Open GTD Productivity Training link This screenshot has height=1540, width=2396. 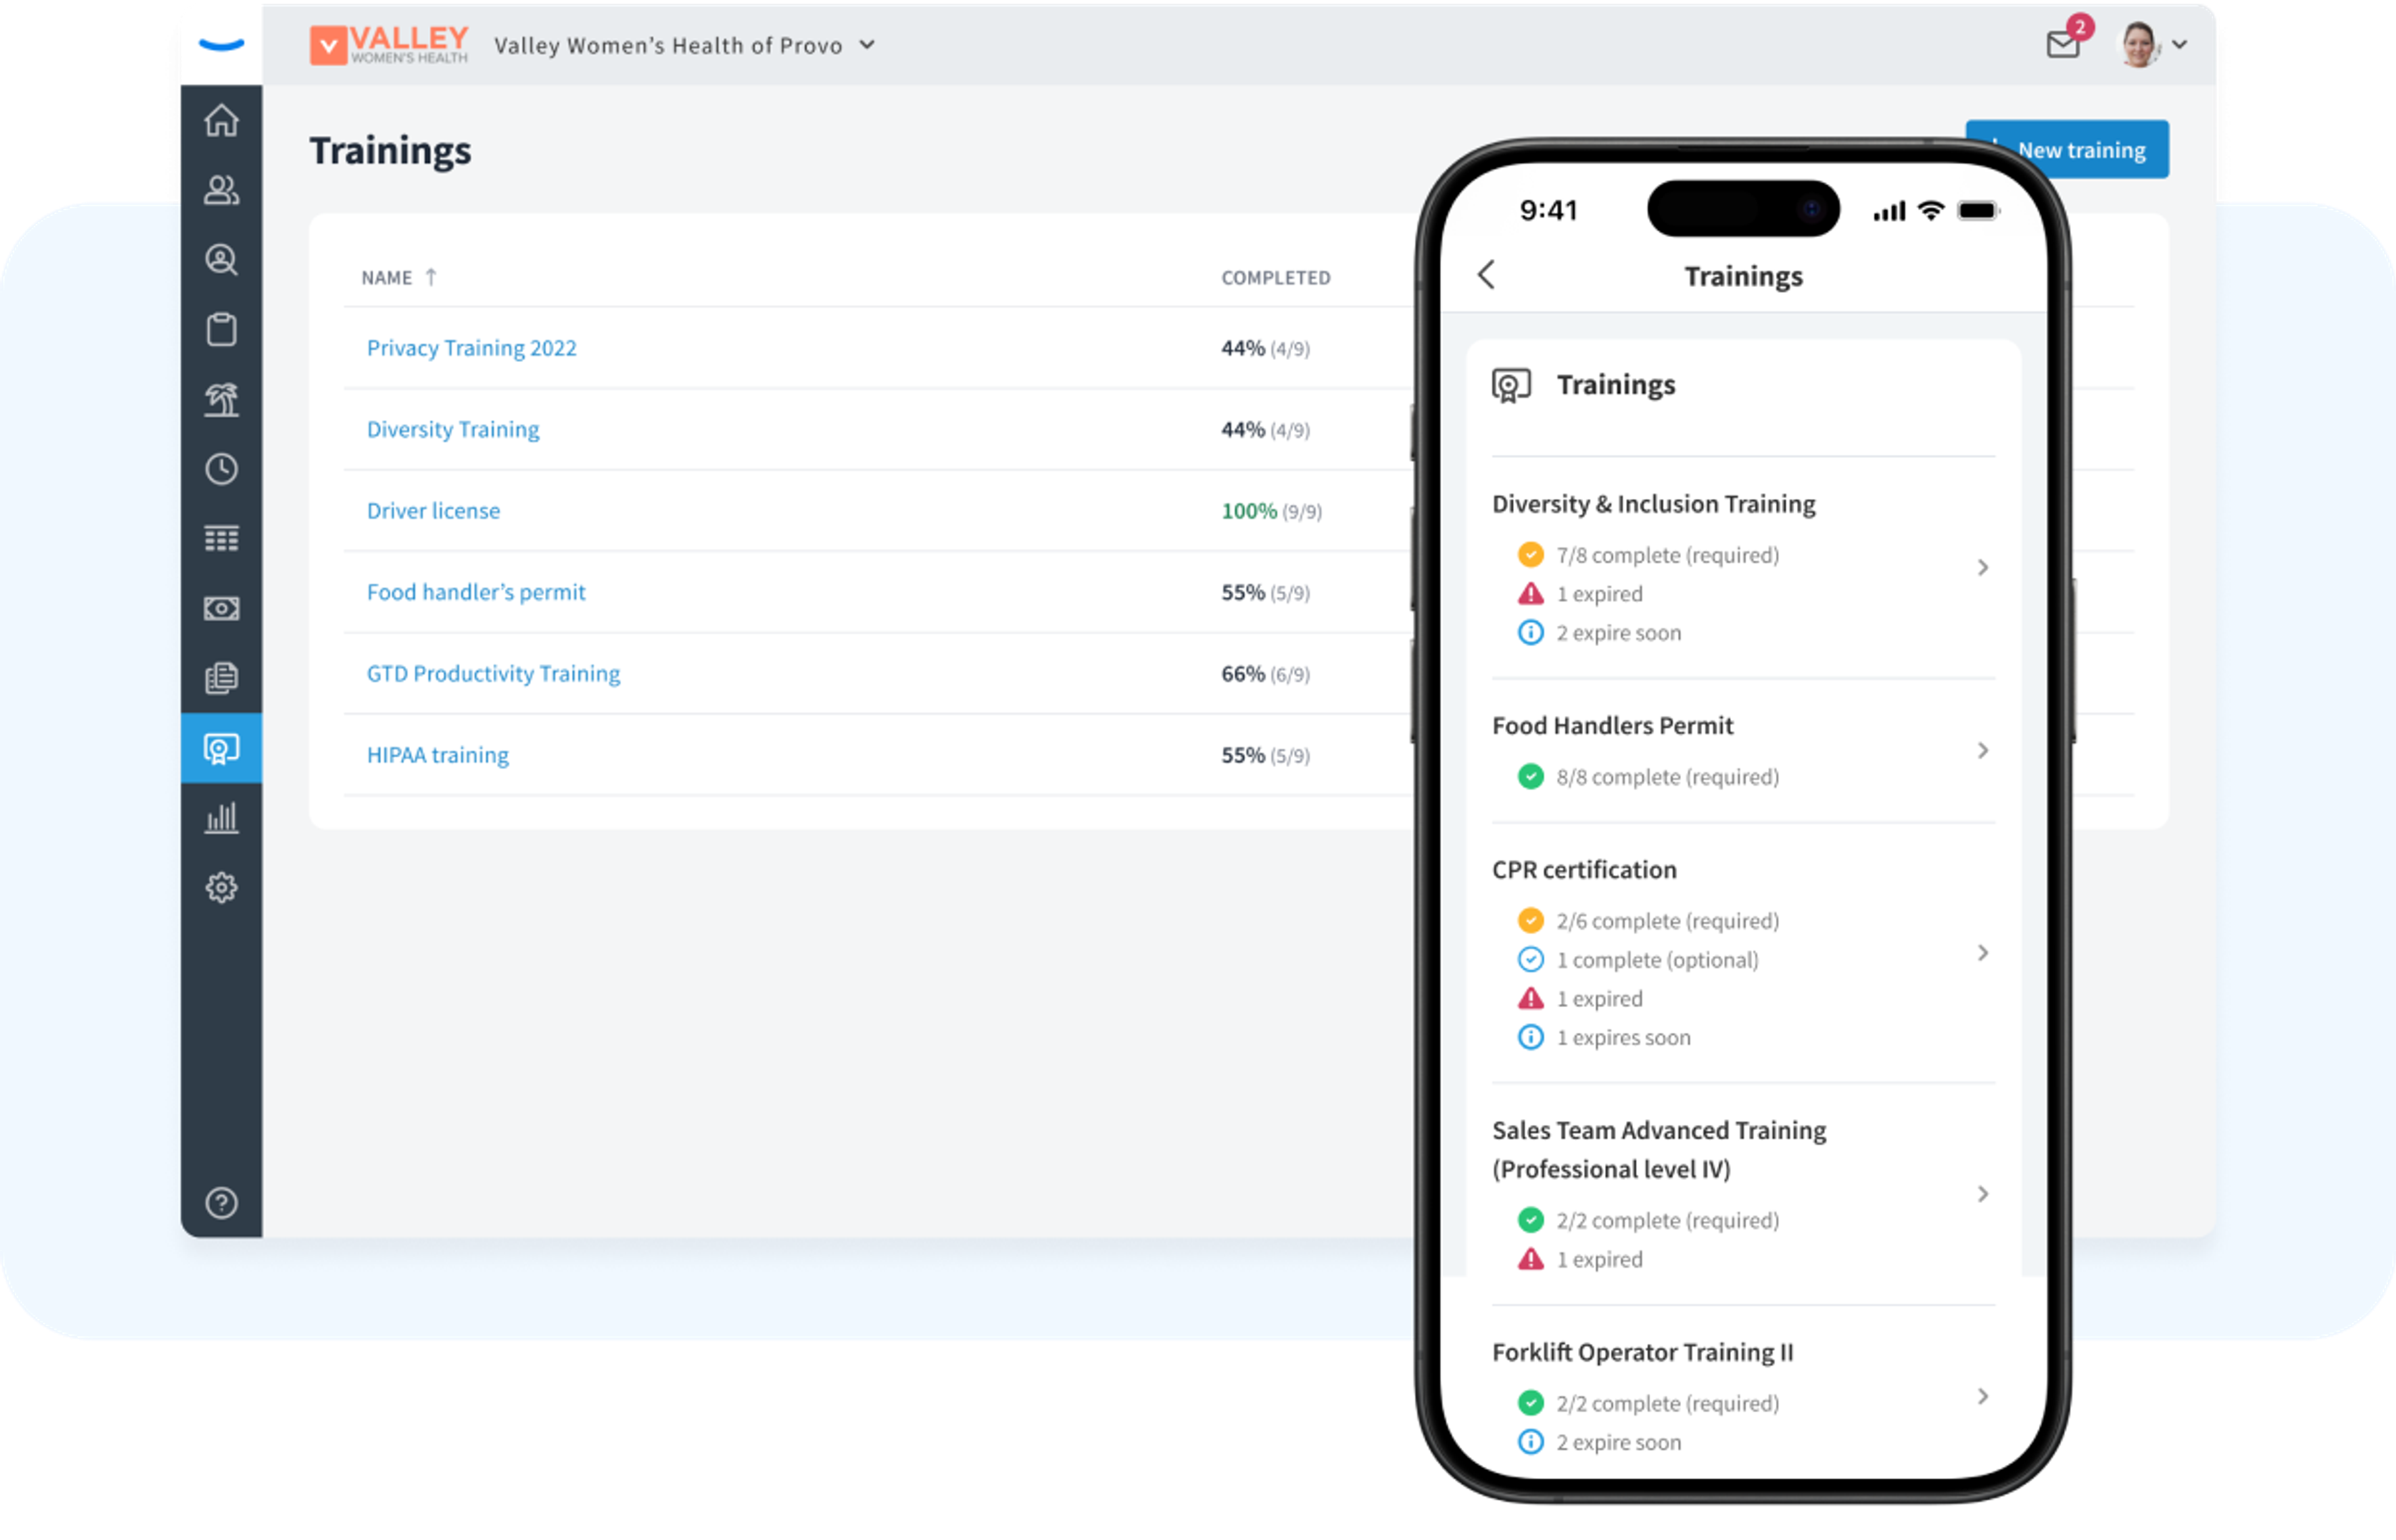[493, 674]
